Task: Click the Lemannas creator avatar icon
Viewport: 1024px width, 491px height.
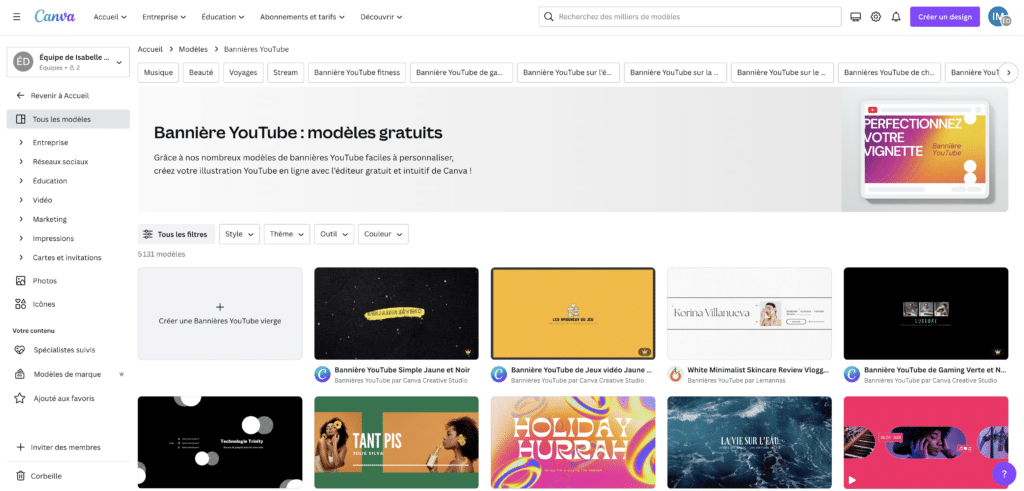Action: (x=676, y=374)
